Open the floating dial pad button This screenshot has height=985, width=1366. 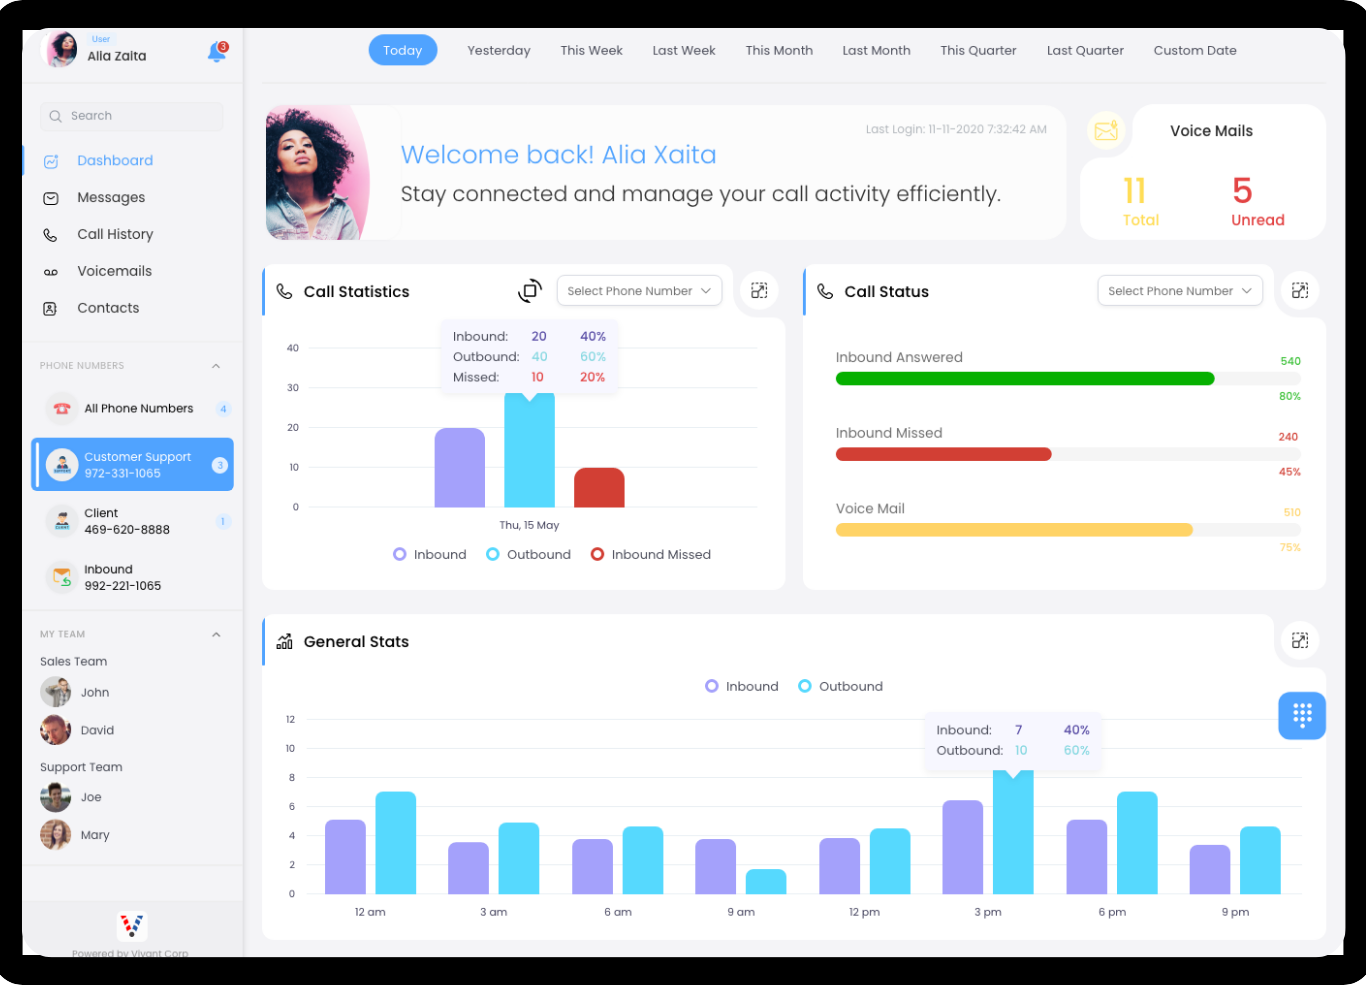(1301, 715)
